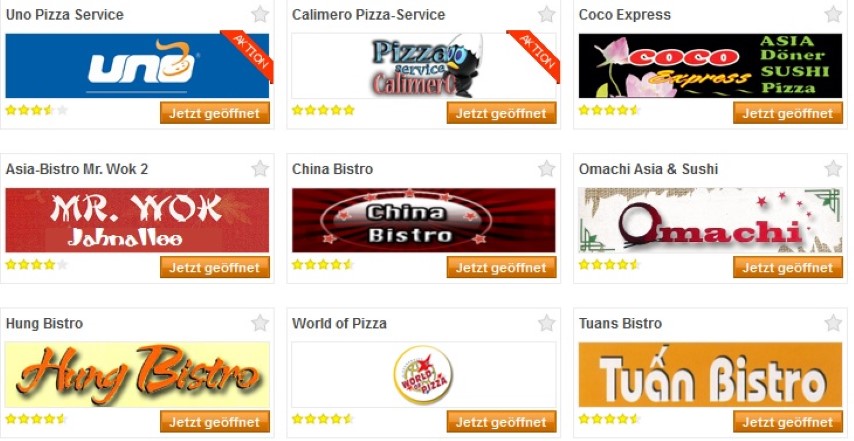This screenshot has height=441, width=854.
Task: Favorite Uno Pizza Service with star icon
Action: click(260, 14)
